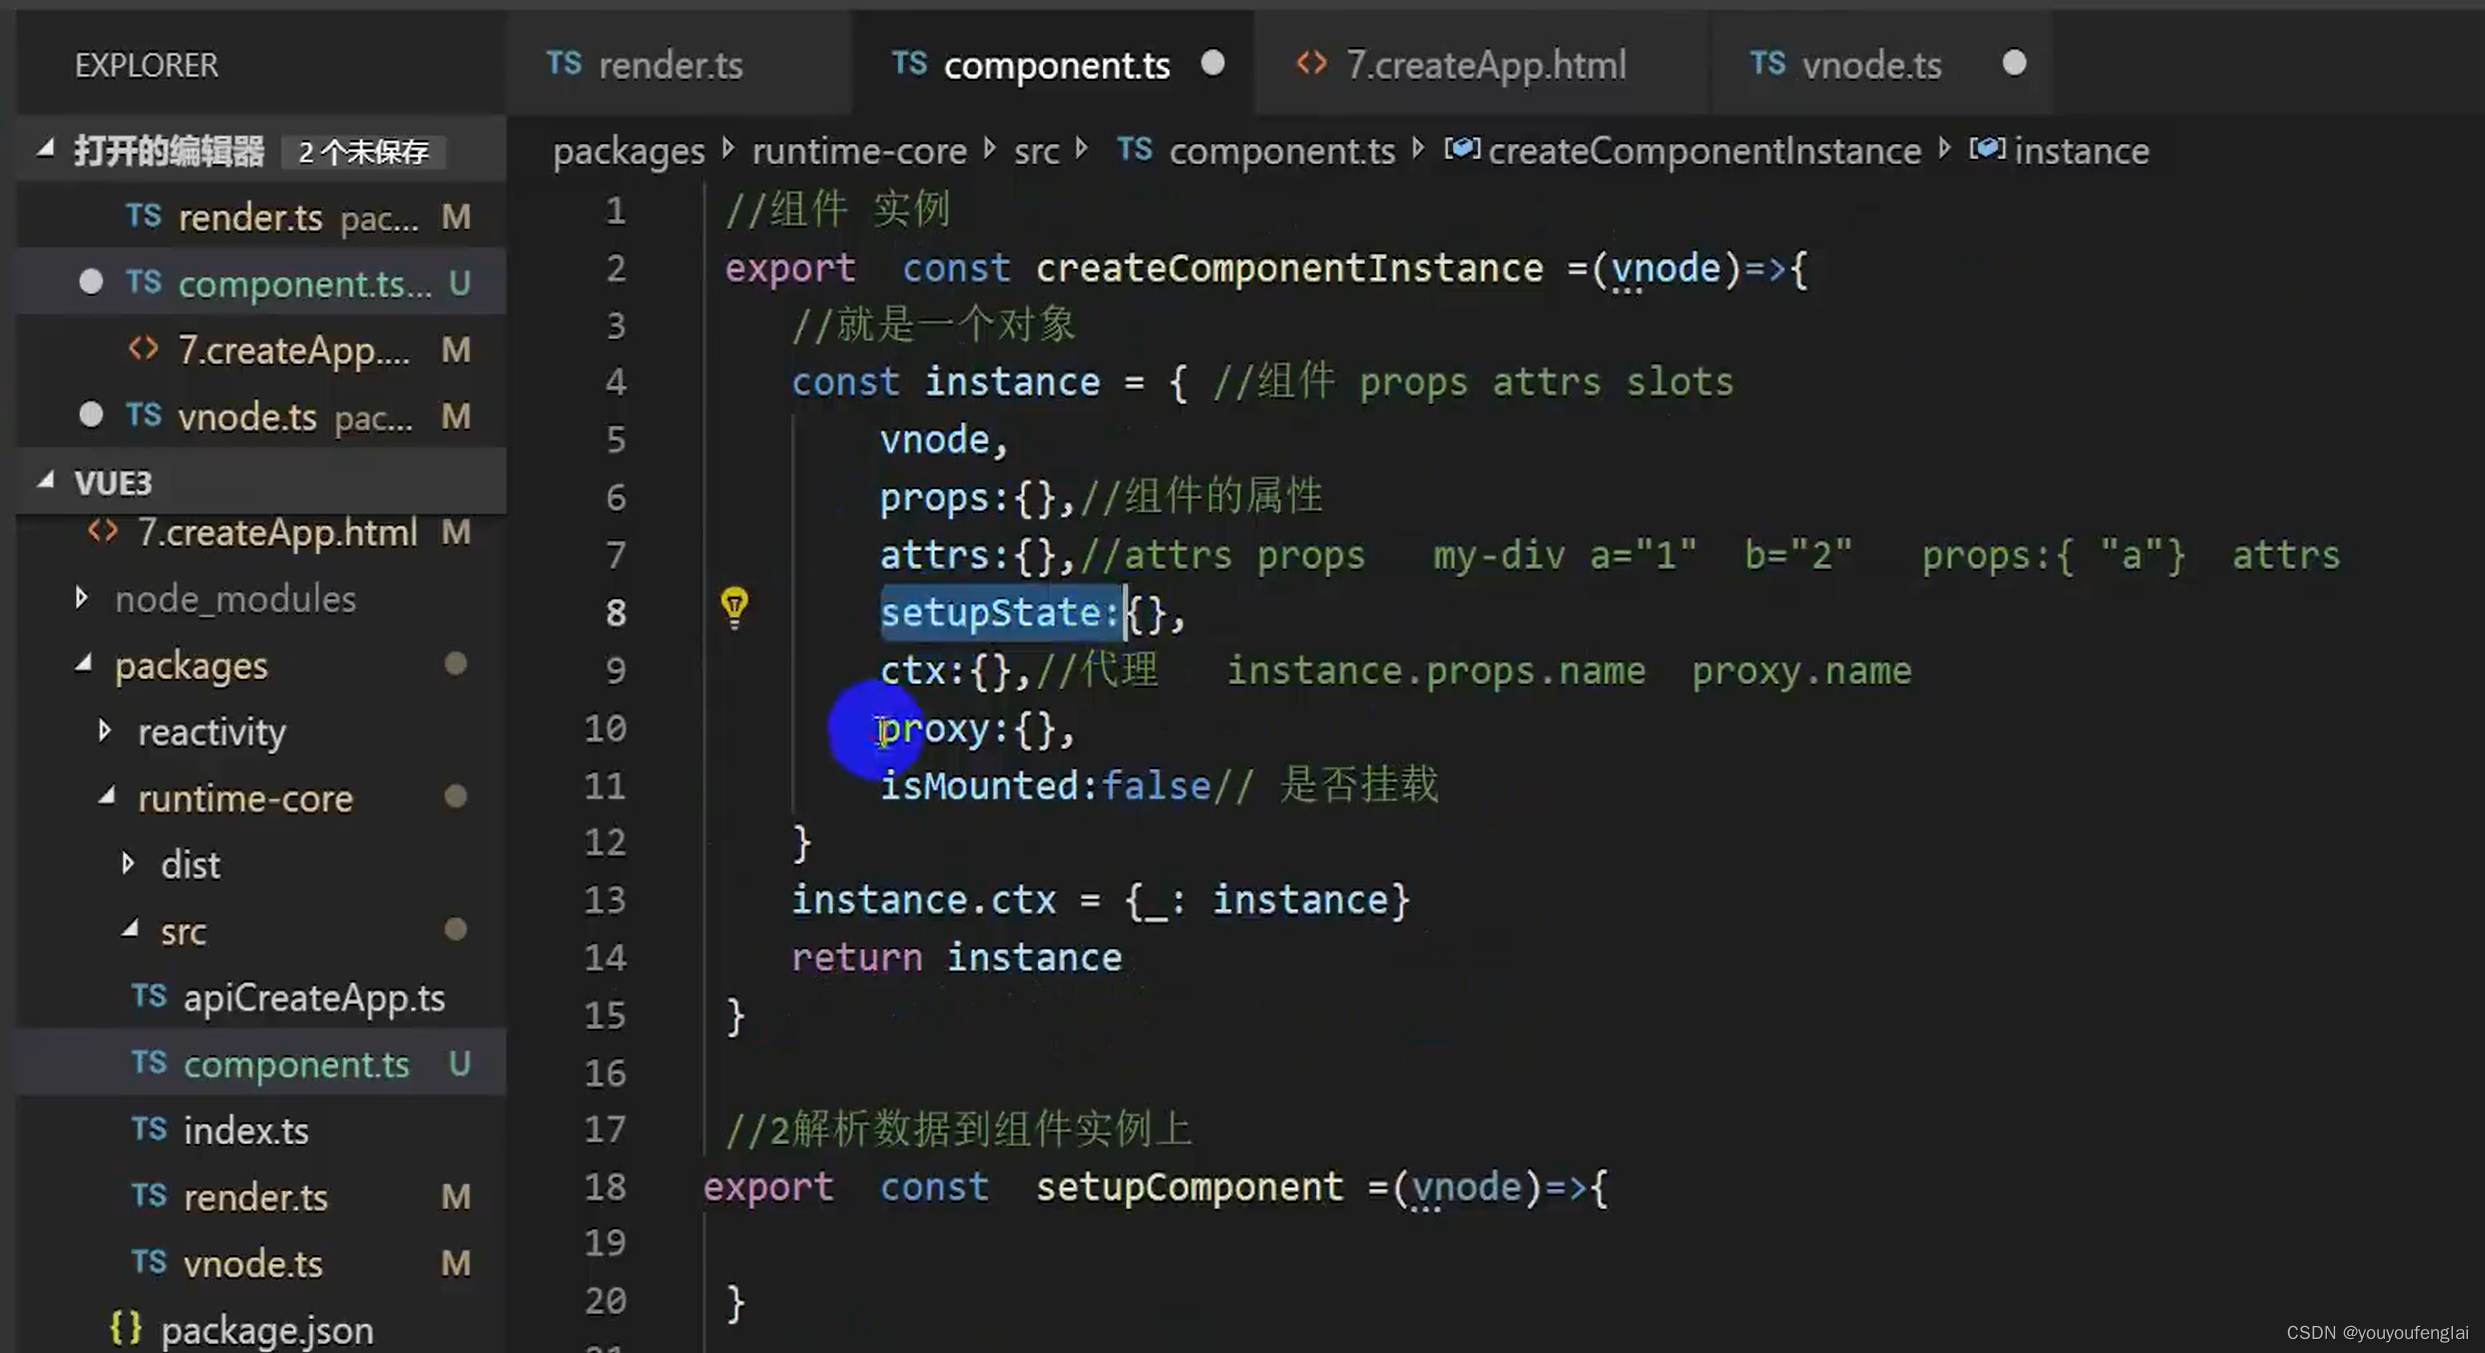Image resolution: width=2485 pixels, height=1353 pixels.
Task: Switch to the vnode.ts editor tab
Action: coord(1880,65)
